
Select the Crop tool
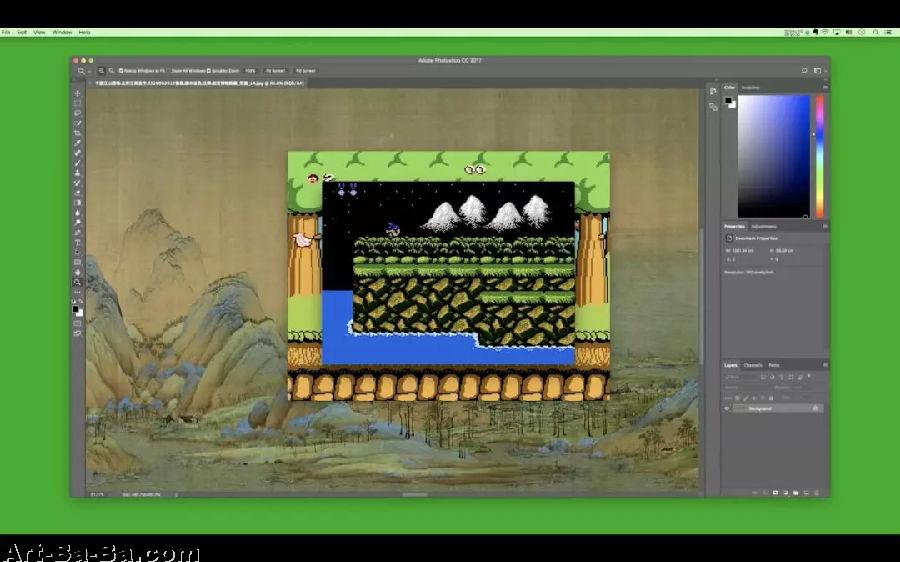(x=77, y=133)
